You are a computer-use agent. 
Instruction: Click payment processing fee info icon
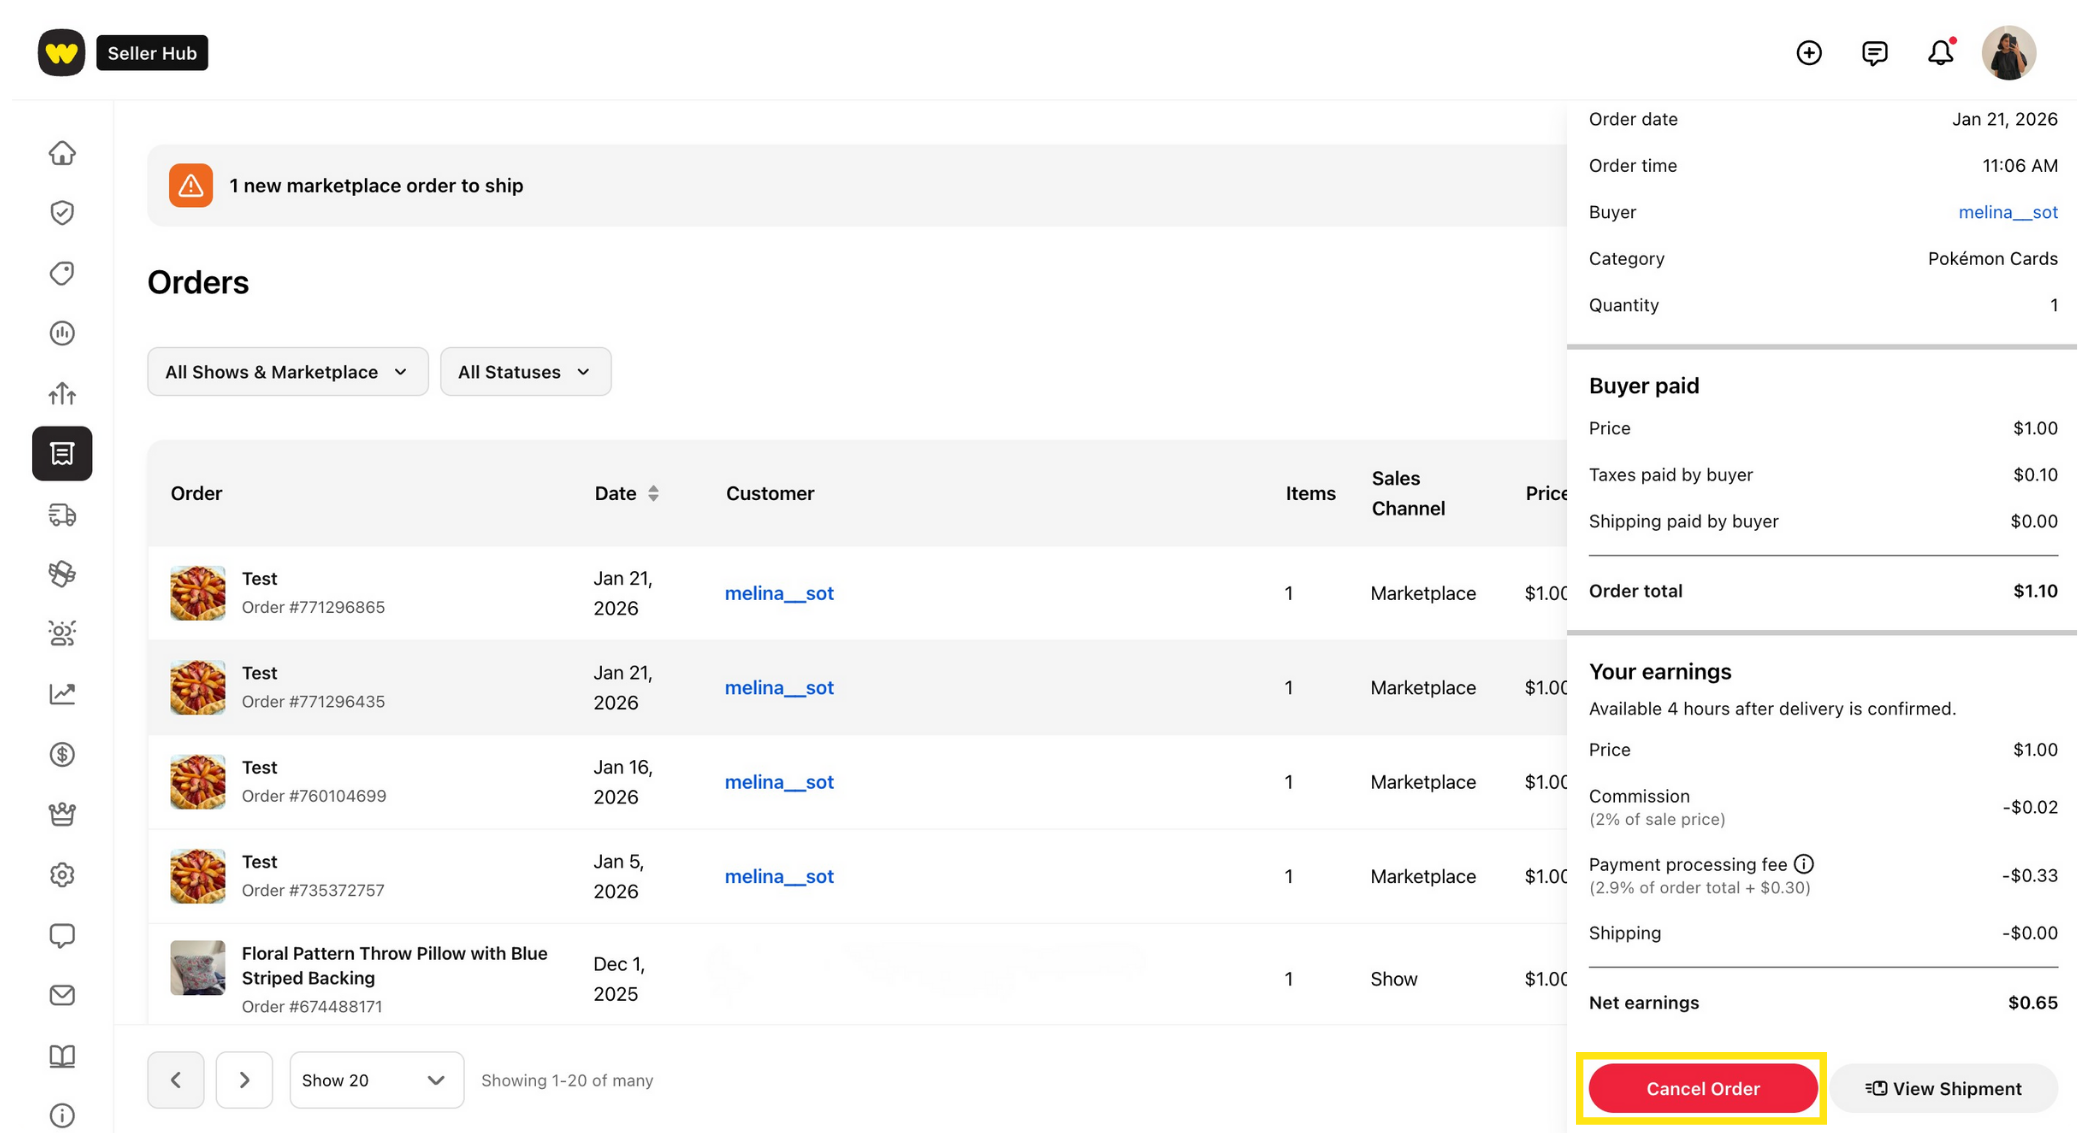coord(1803,864)
